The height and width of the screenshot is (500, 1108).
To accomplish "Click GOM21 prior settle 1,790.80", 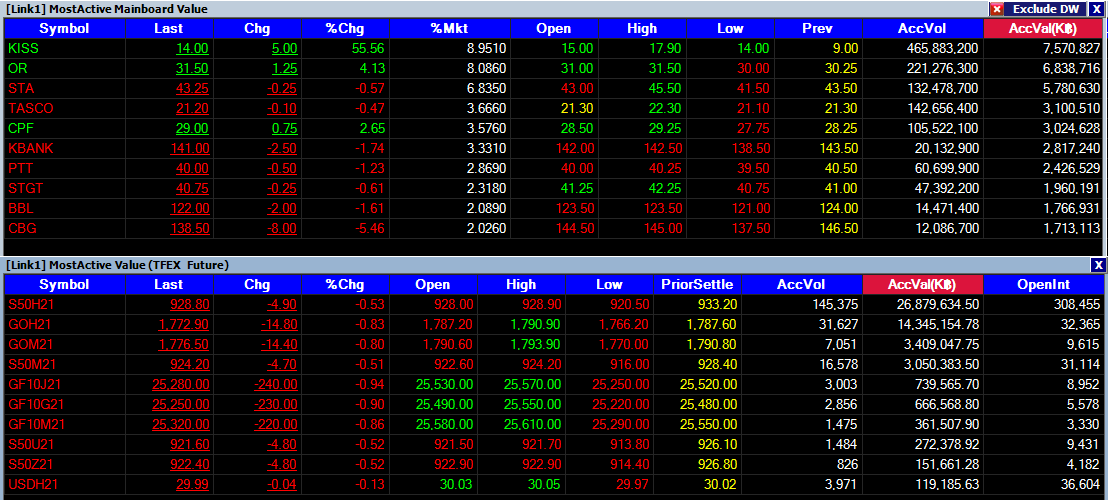I will click(712, 344).
